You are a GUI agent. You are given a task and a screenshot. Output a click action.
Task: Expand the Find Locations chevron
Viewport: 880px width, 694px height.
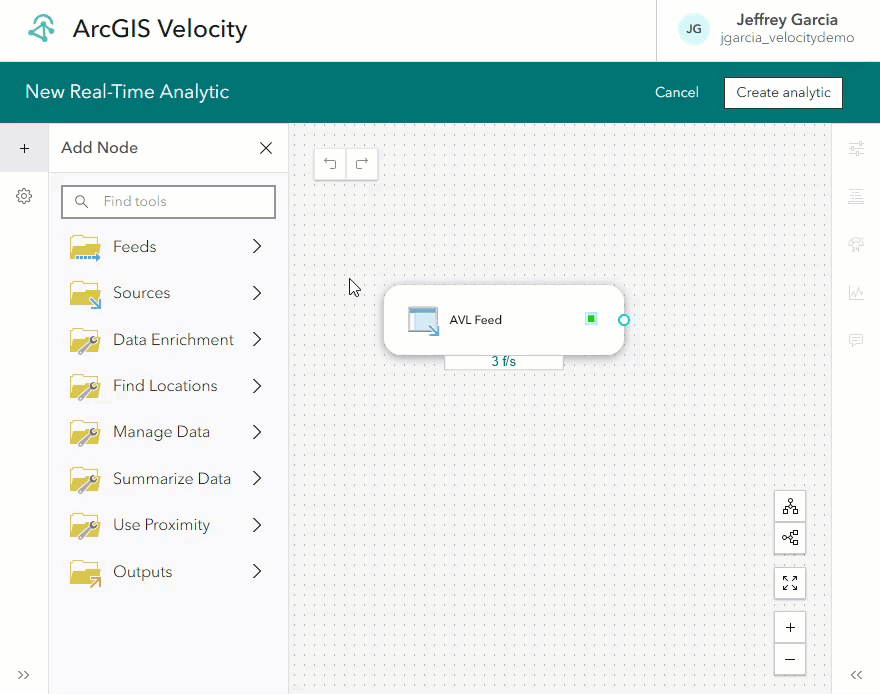pyautogui.click(x=257, y=386)
